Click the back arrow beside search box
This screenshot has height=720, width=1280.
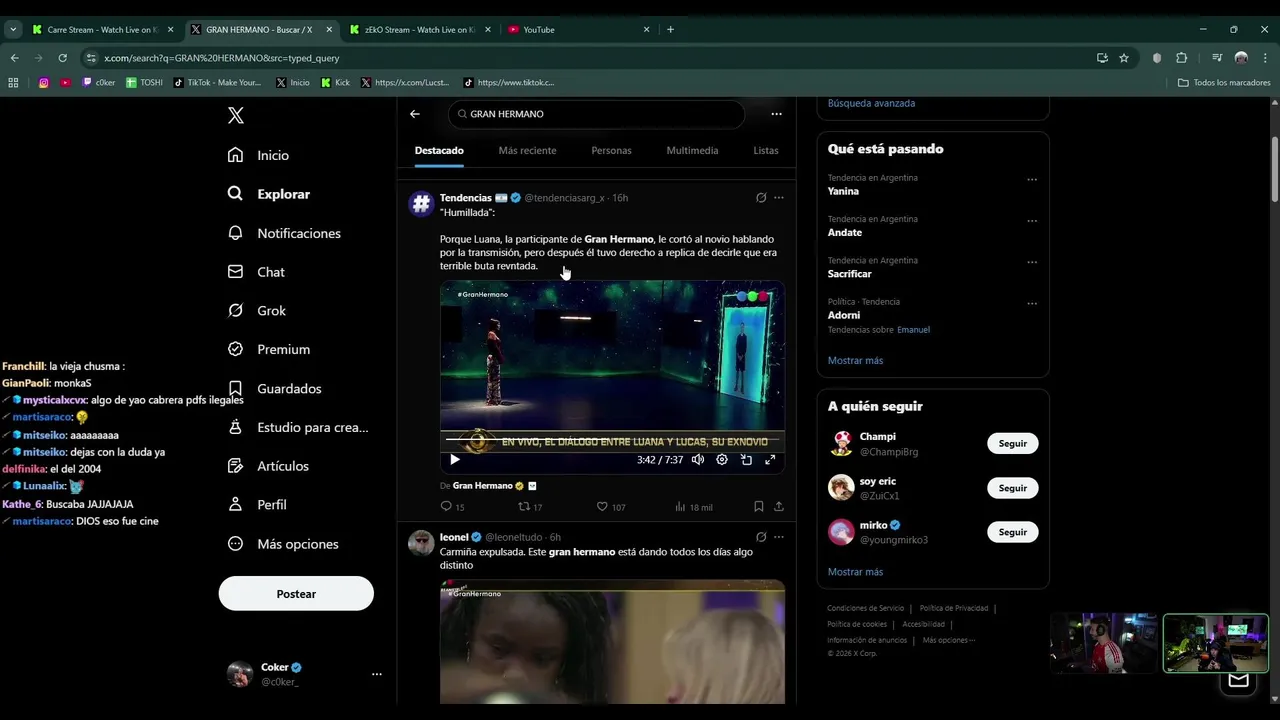pyautogui.click(x=415, y=114)
